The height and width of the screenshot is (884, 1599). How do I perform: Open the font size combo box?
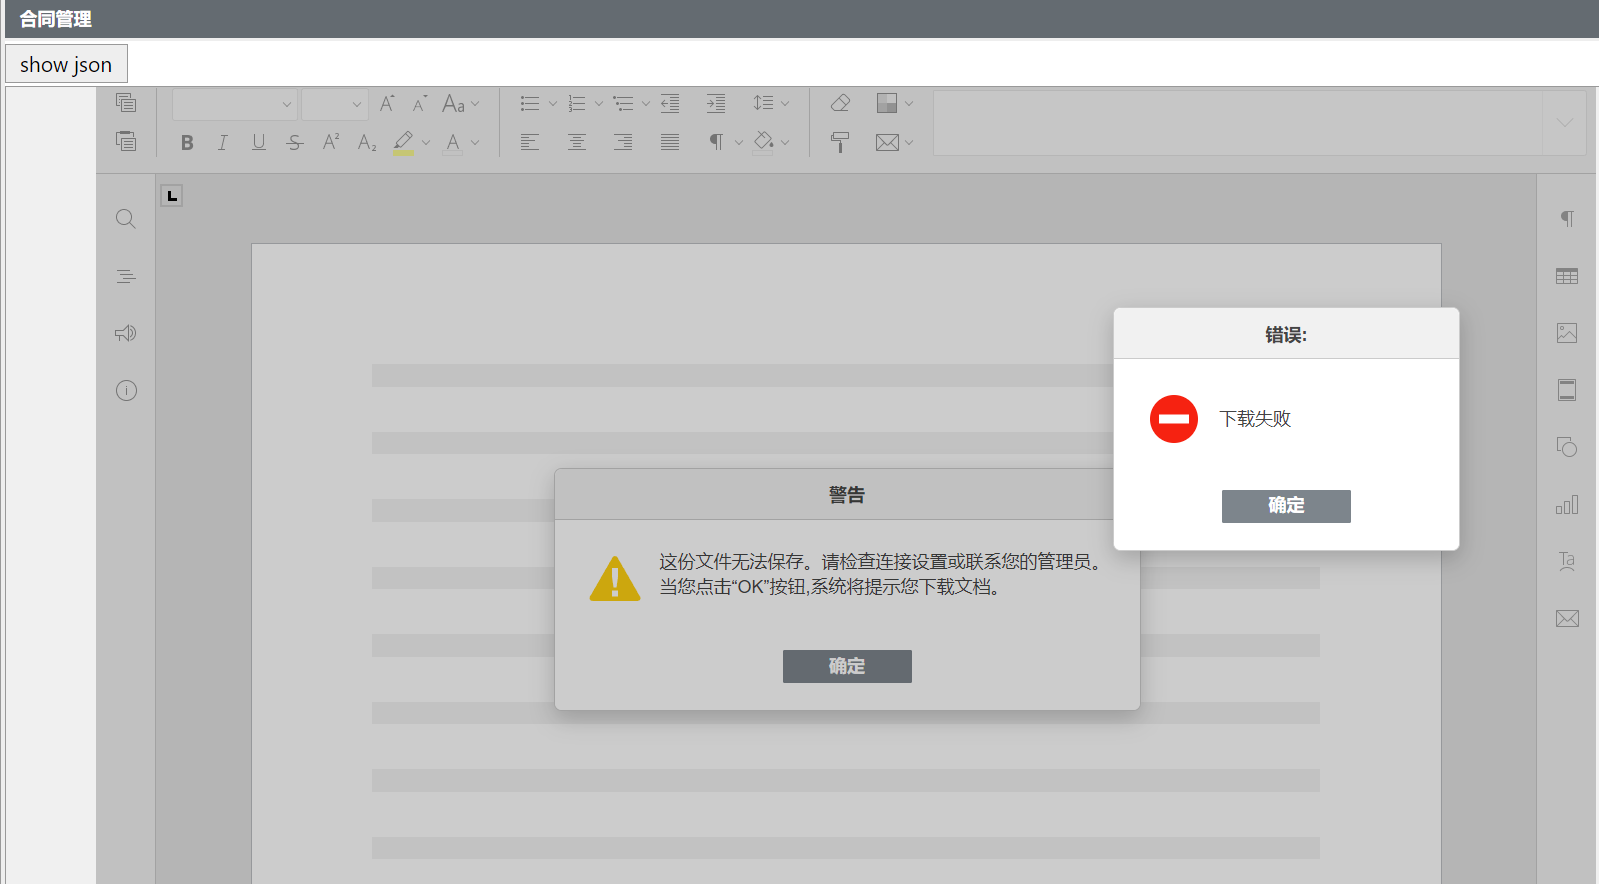coord(335,104)
